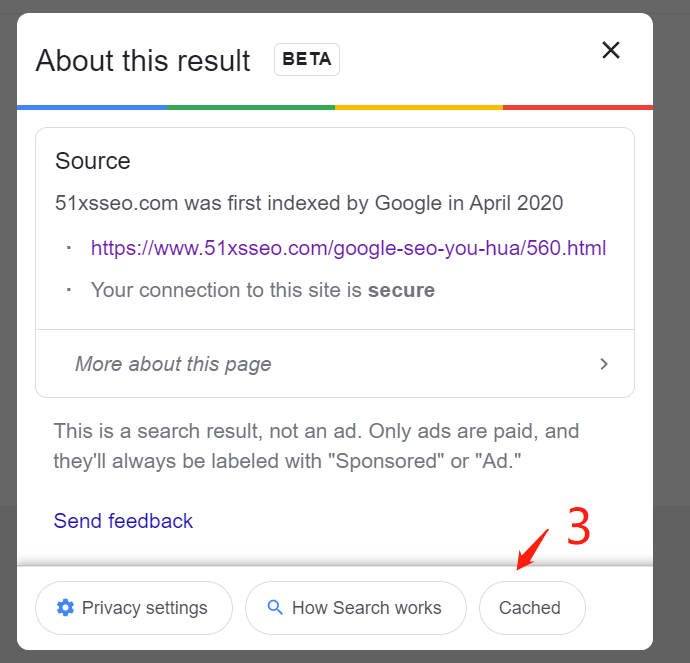Expand the More about this page chevron
Screen dimensions: 690x663
(604, 364)
